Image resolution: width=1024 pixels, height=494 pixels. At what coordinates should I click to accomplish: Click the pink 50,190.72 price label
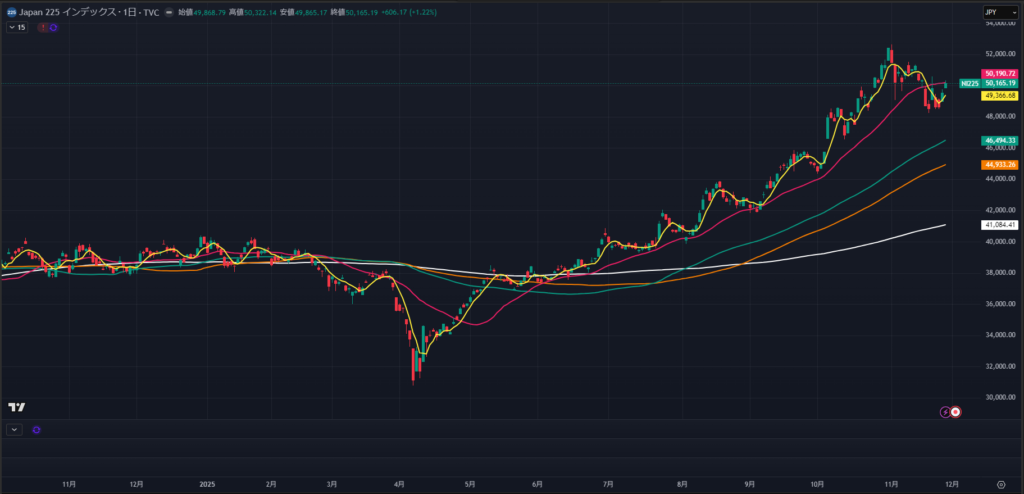(x=1000, y=73)
